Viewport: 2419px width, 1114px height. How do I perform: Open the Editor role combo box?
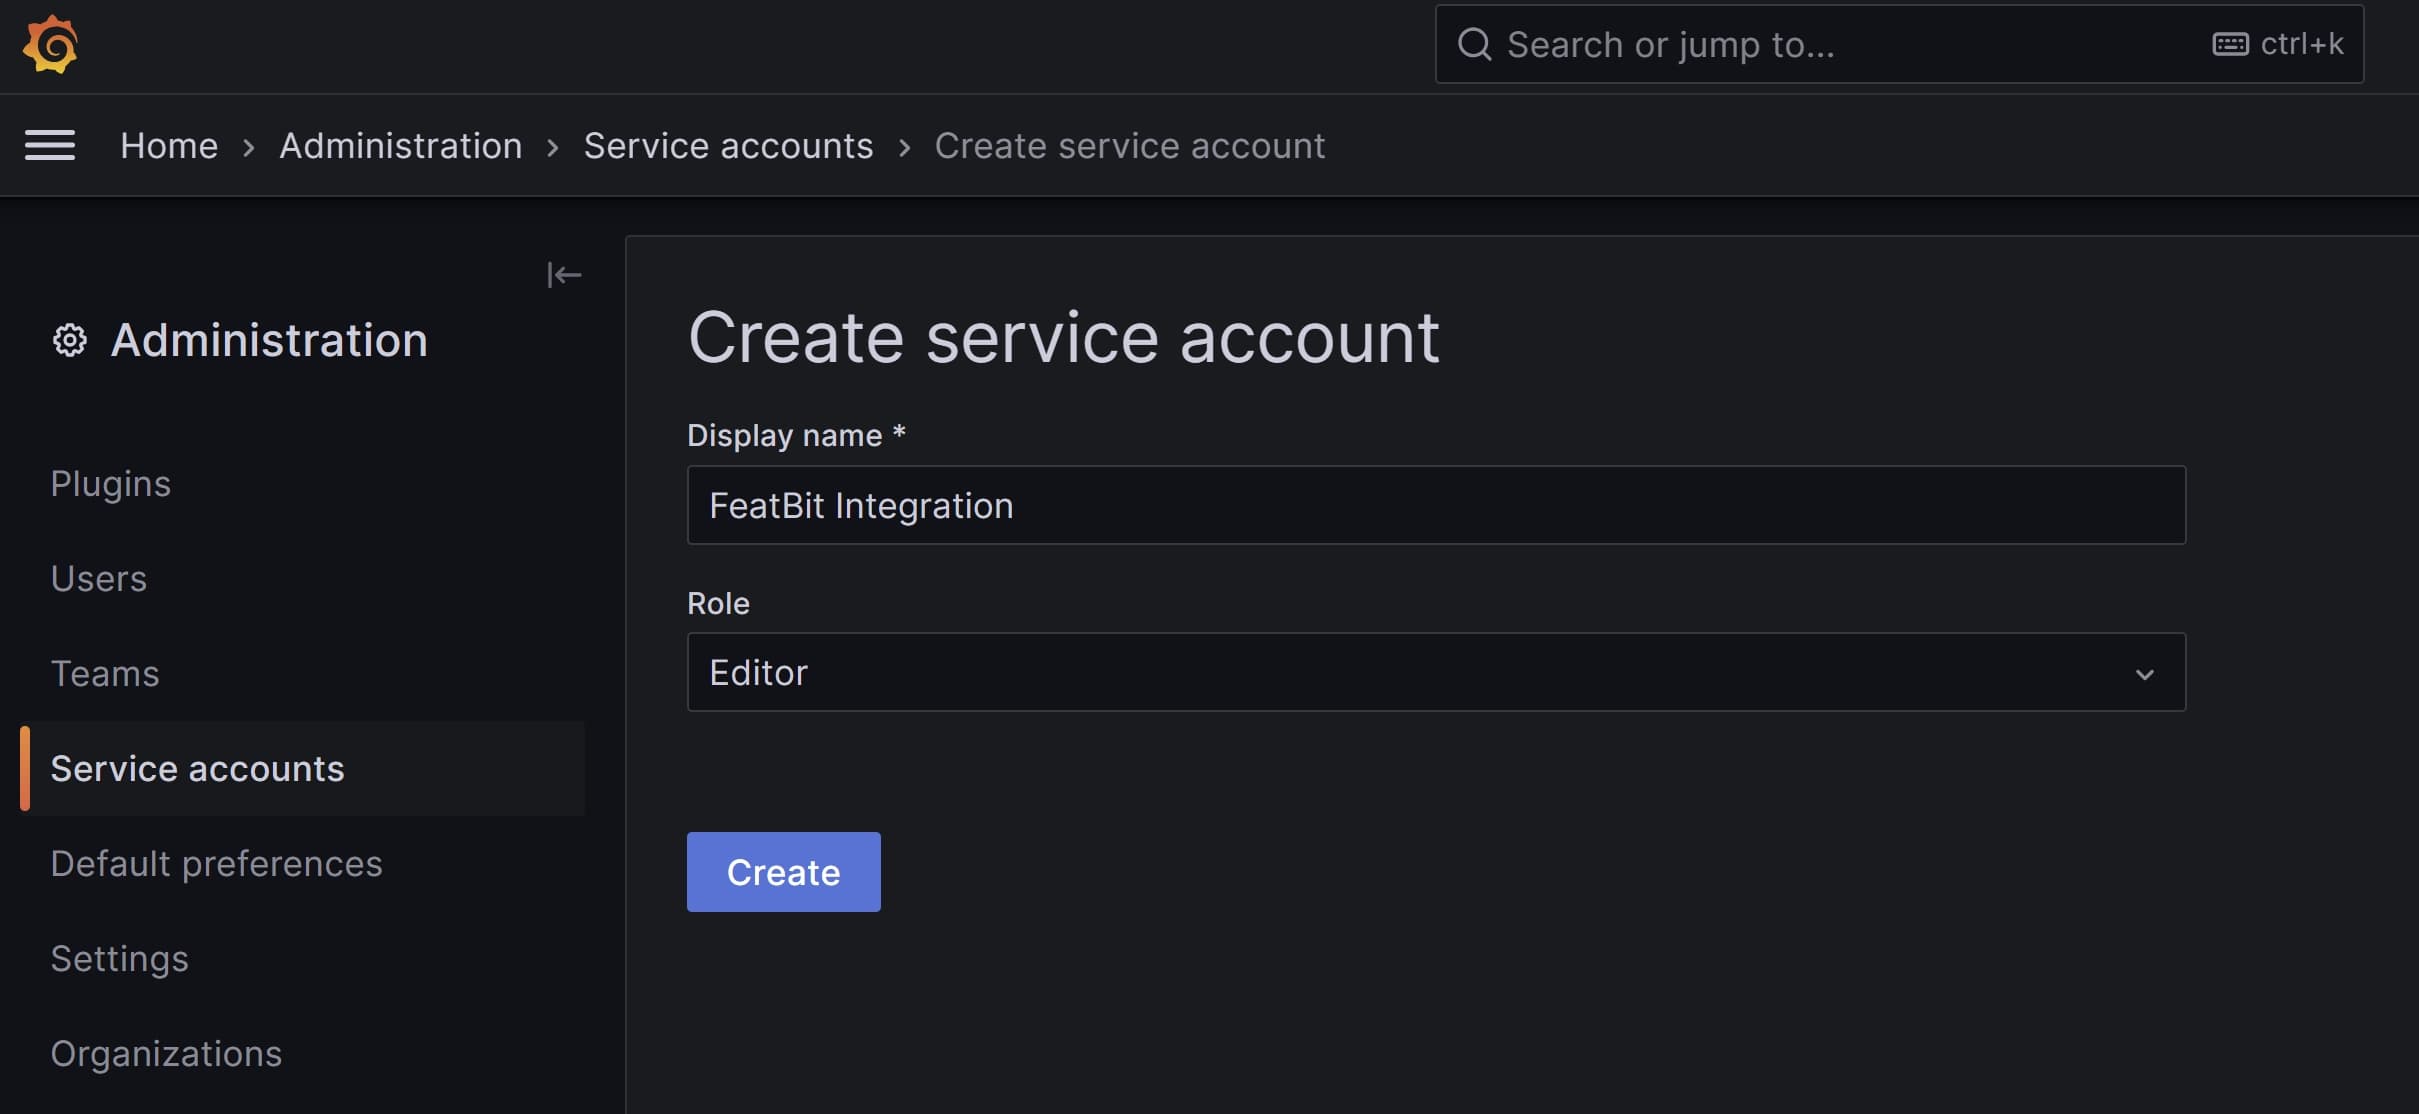click(1400, 673)
